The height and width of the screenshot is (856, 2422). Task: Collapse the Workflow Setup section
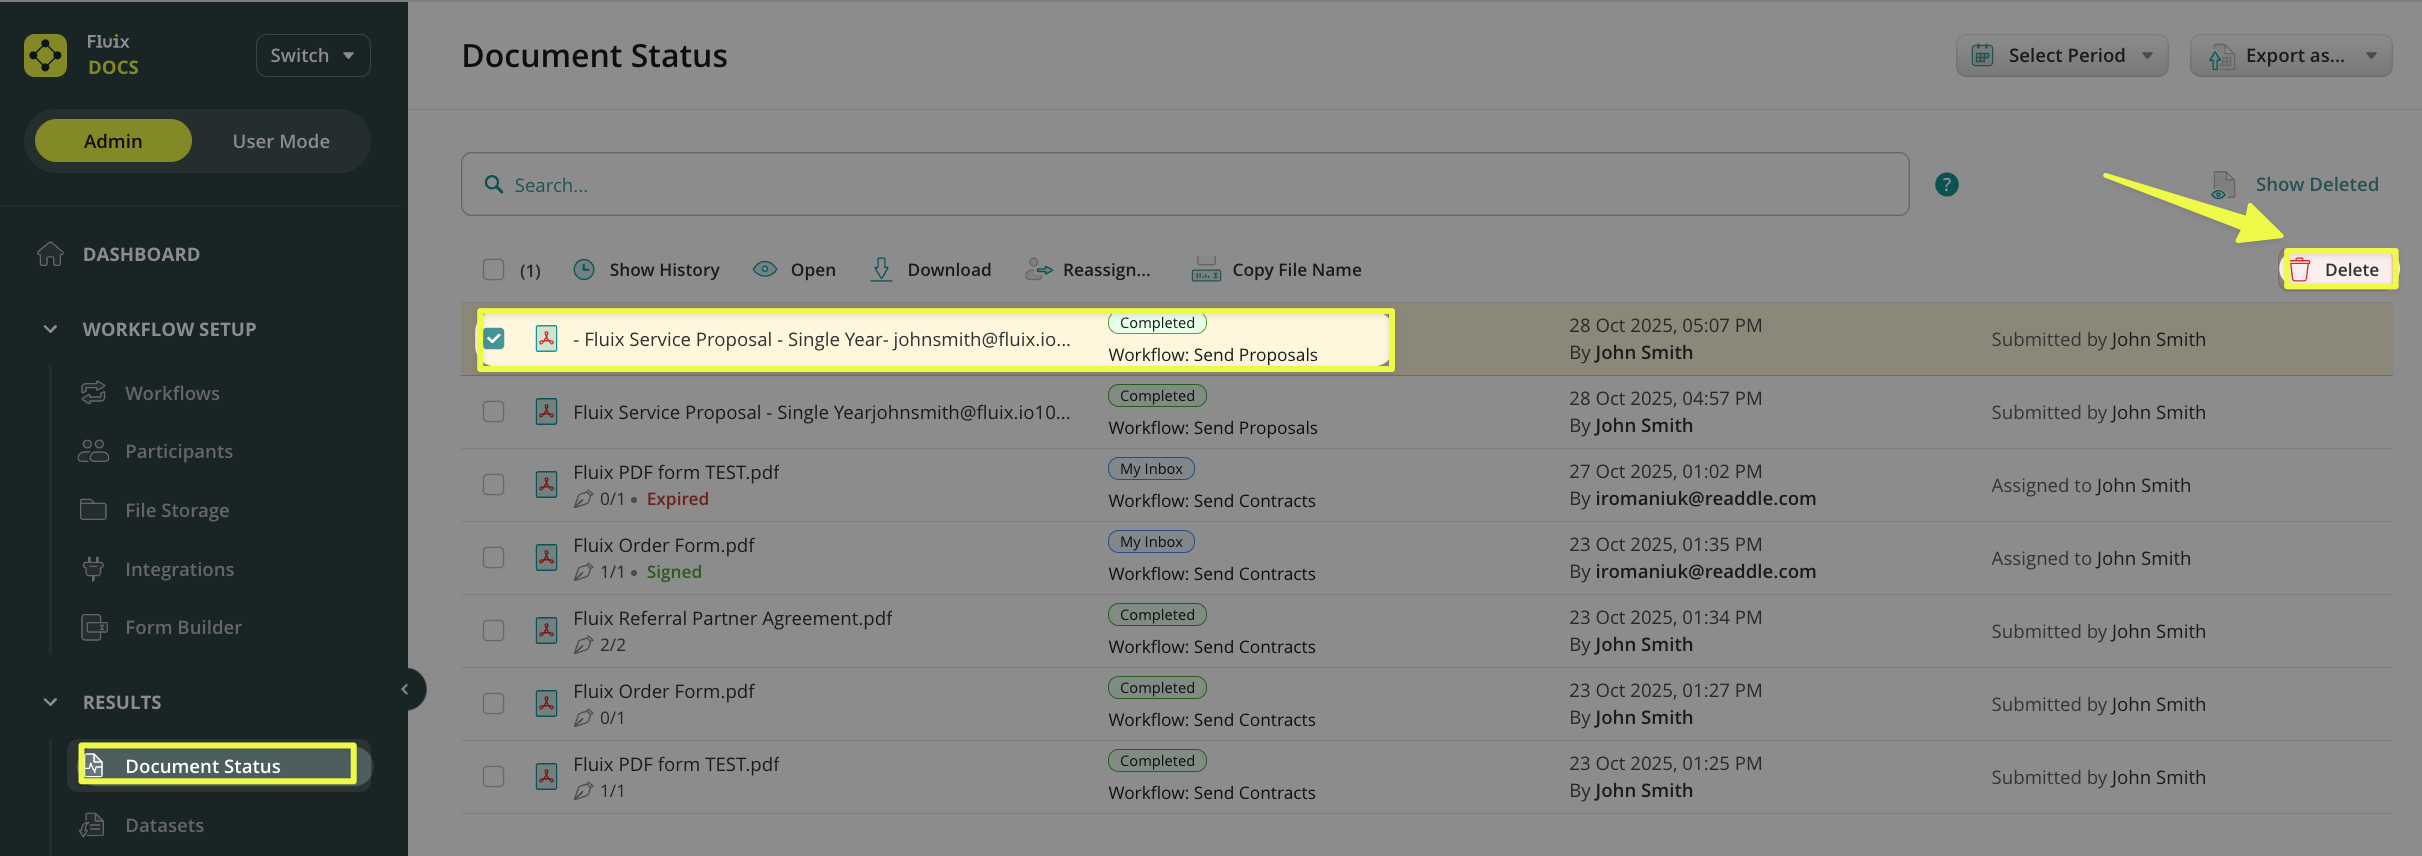[50, 329]
